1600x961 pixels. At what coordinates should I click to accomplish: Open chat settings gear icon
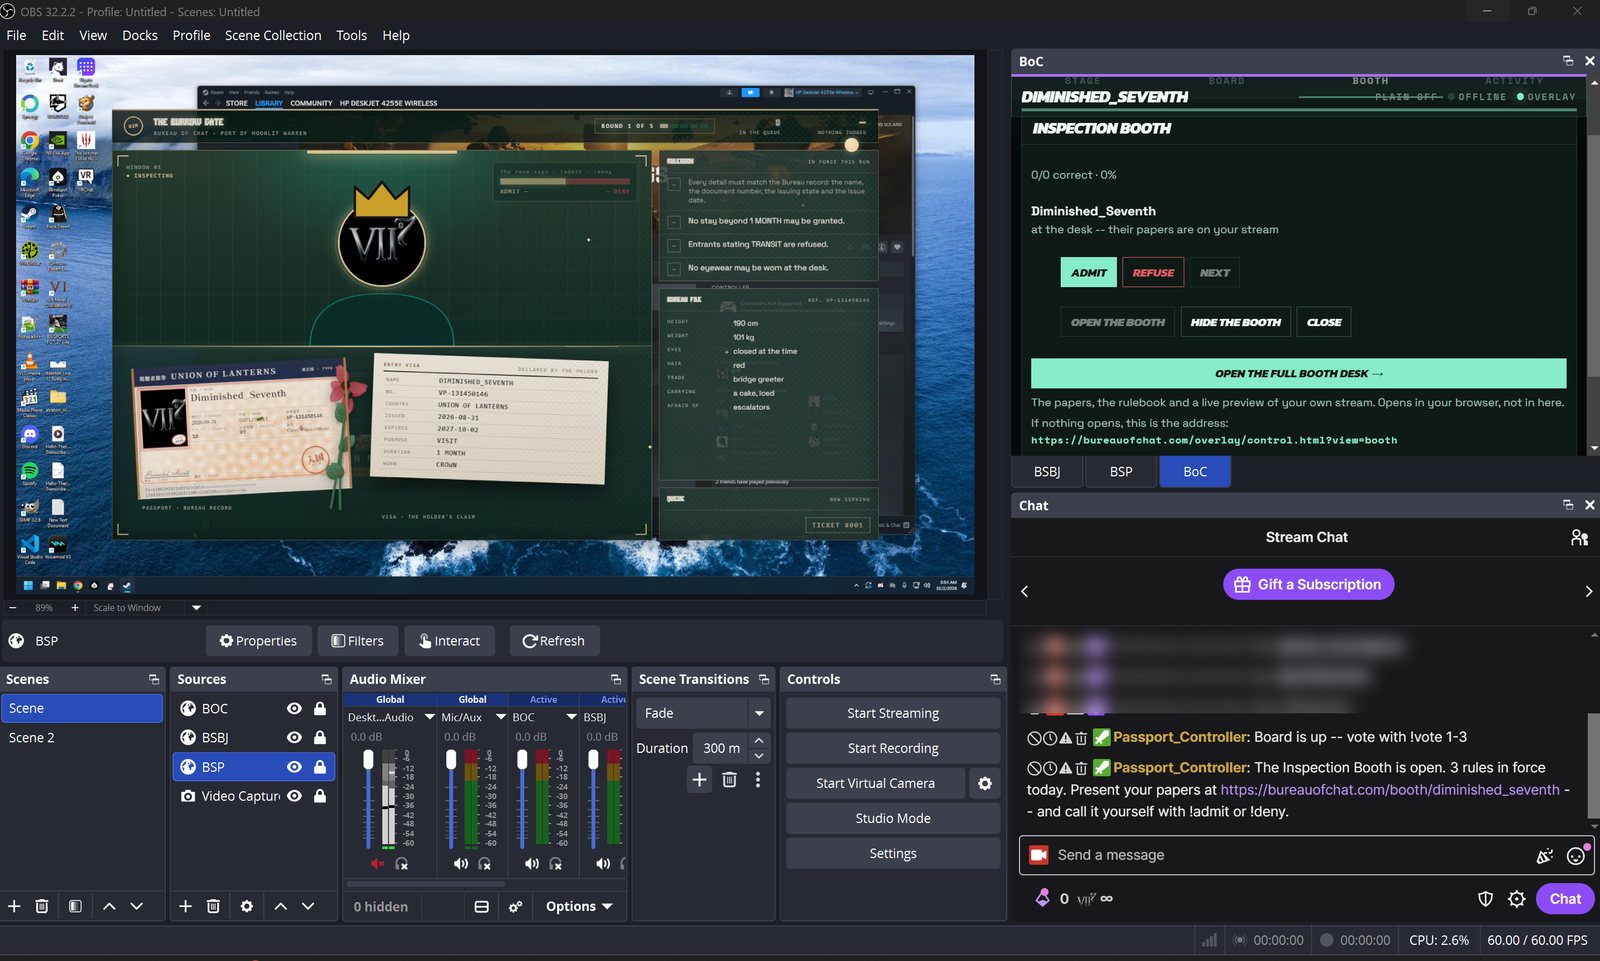pos(1517,898)
